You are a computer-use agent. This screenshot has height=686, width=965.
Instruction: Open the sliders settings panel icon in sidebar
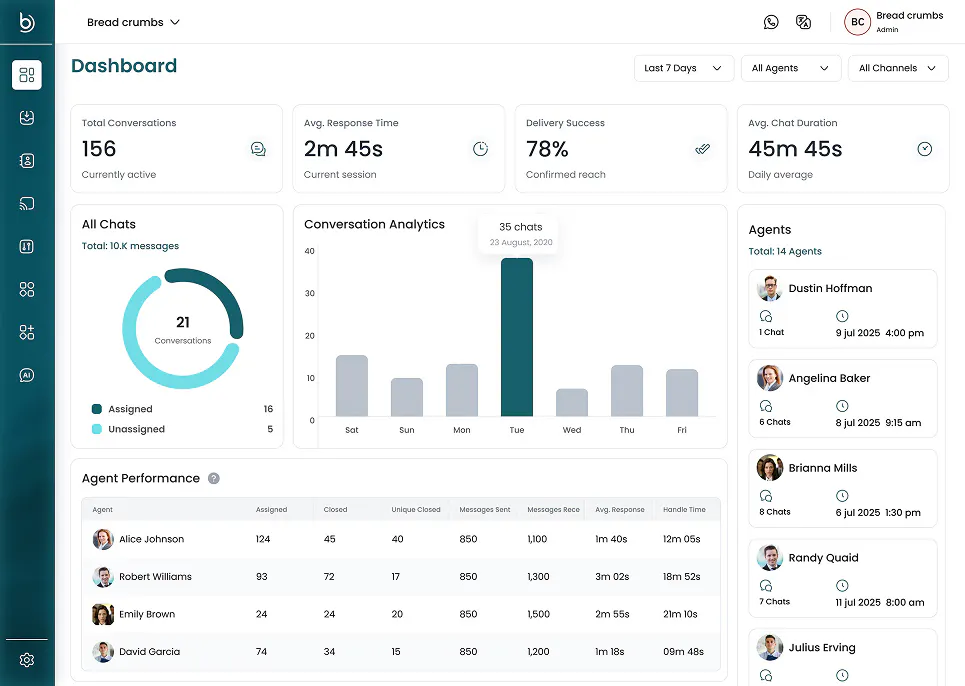26,247
